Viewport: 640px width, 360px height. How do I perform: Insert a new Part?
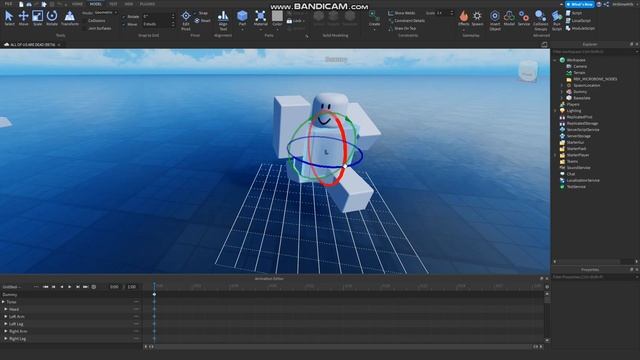(x=242, y=18)
